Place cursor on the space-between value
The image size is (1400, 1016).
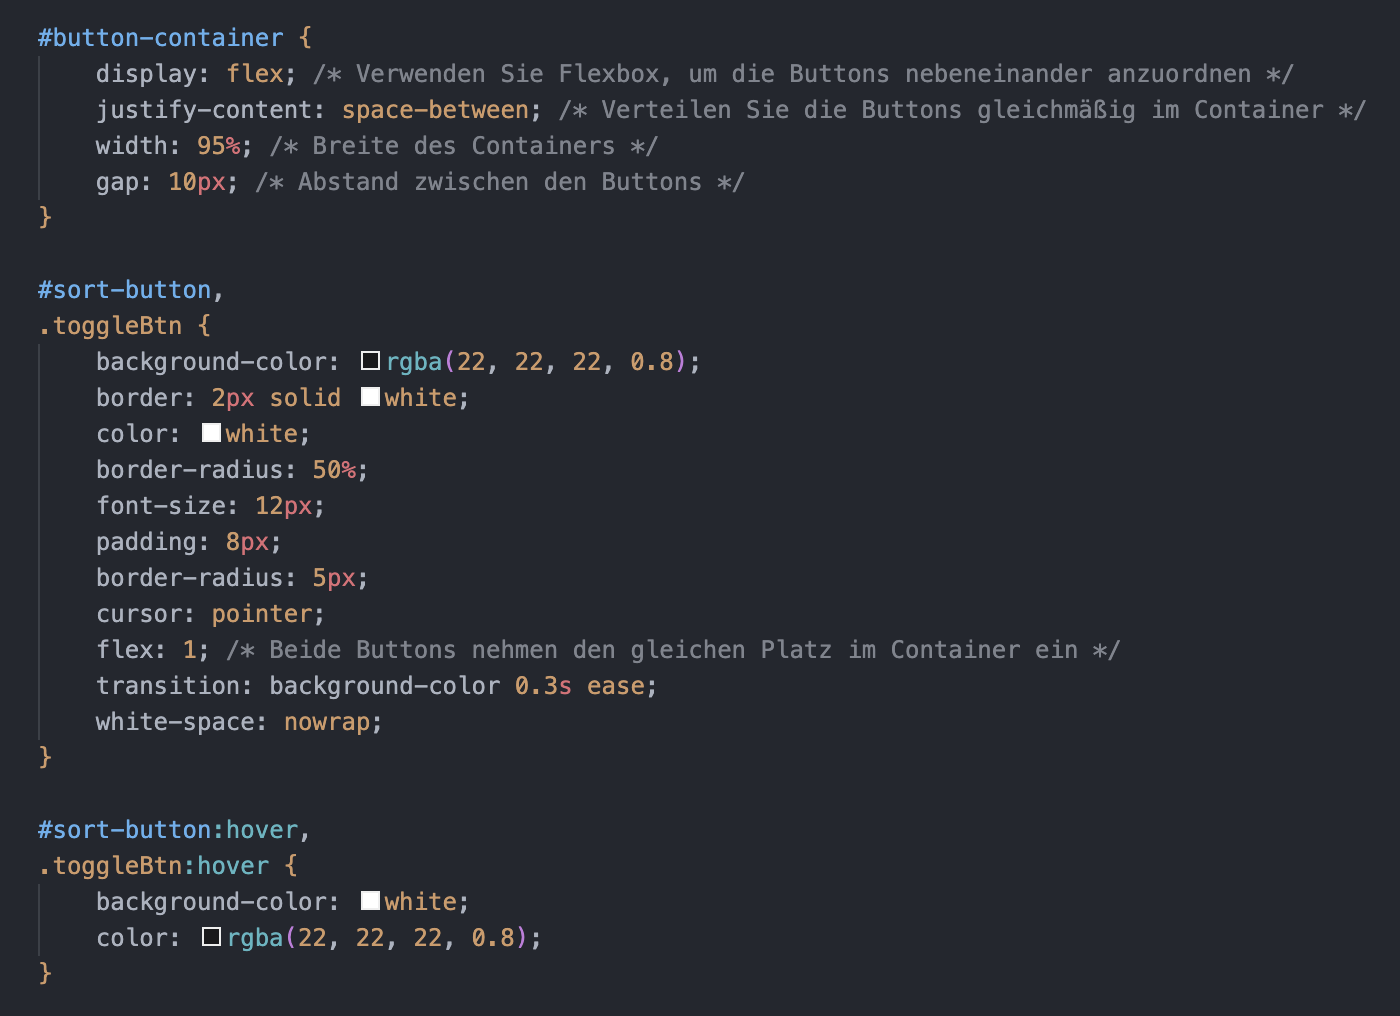click(x=435, y=110)
